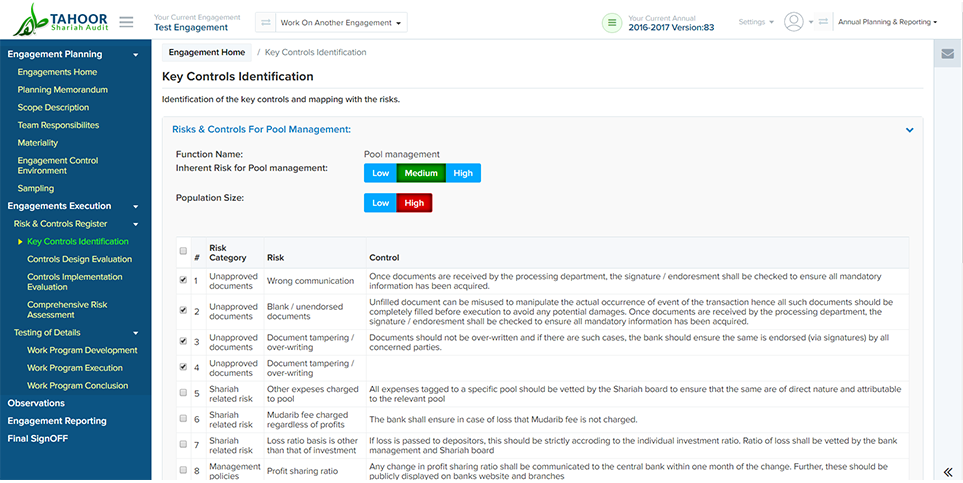The height and width of the screenshot is (483, 963).
Task: Open the user profile avatar icon
Action: point(793,22)
